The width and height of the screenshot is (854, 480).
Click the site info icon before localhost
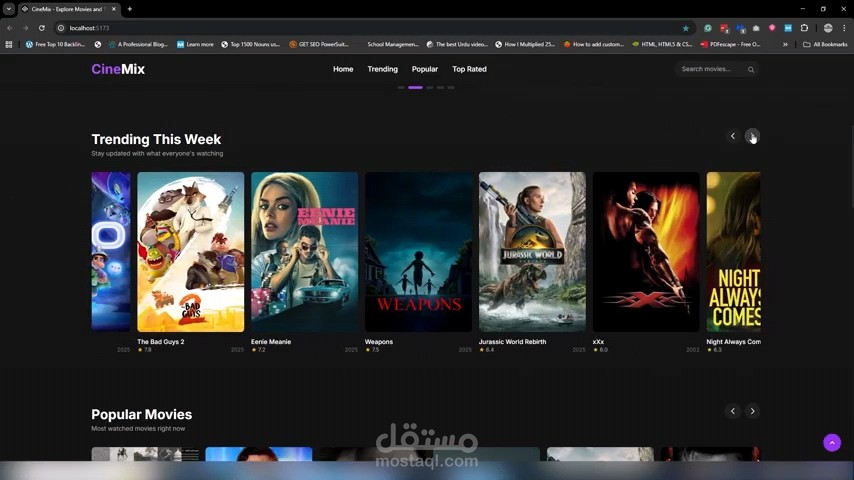(x=61, y=28)
